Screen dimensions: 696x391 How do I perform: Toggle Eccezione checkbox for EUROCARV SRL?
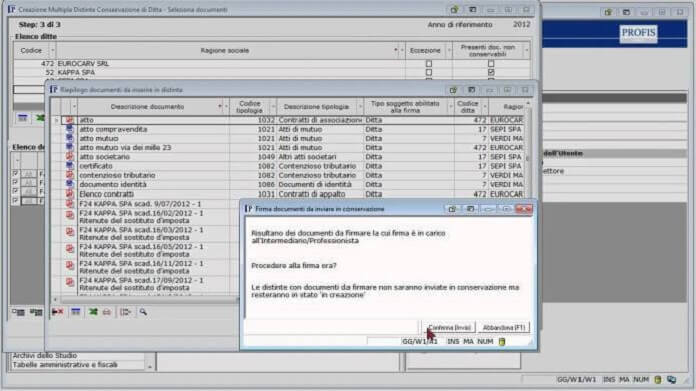click(x=429, y=63)
